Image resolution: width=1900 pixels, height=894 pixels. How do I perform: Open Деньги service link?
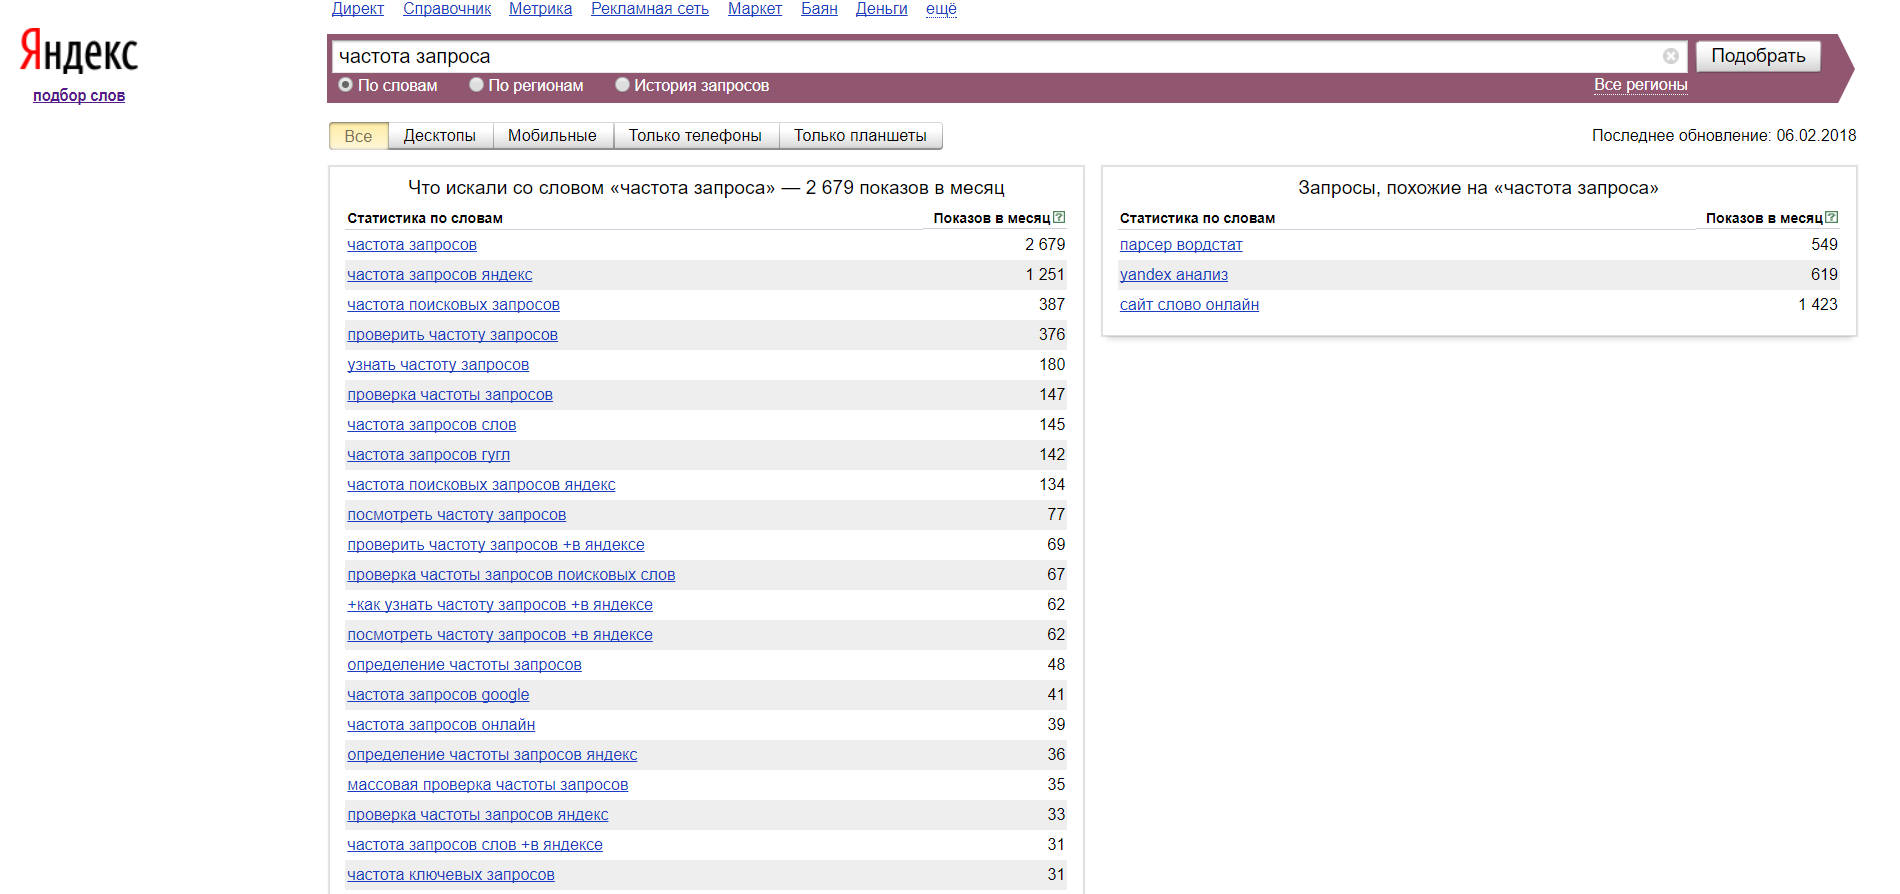882,9
